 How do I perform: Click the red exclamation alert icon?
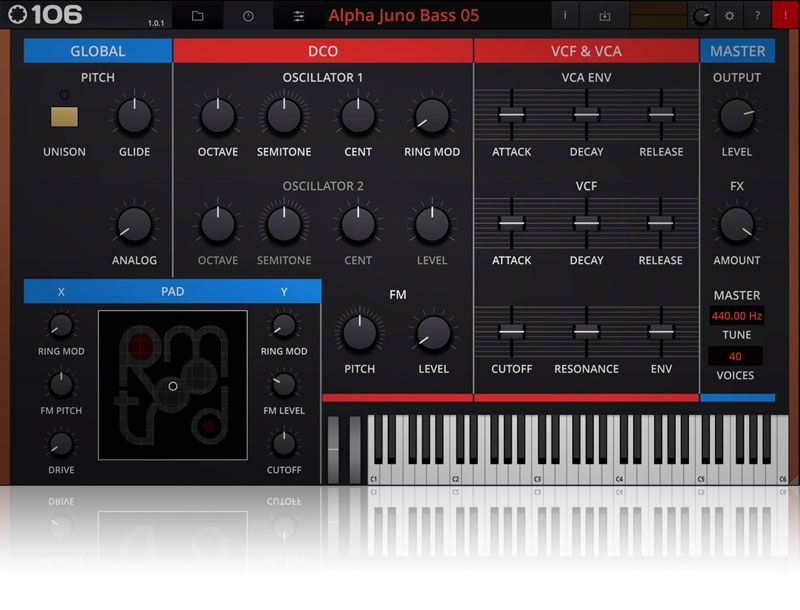[x=785, y=15]
